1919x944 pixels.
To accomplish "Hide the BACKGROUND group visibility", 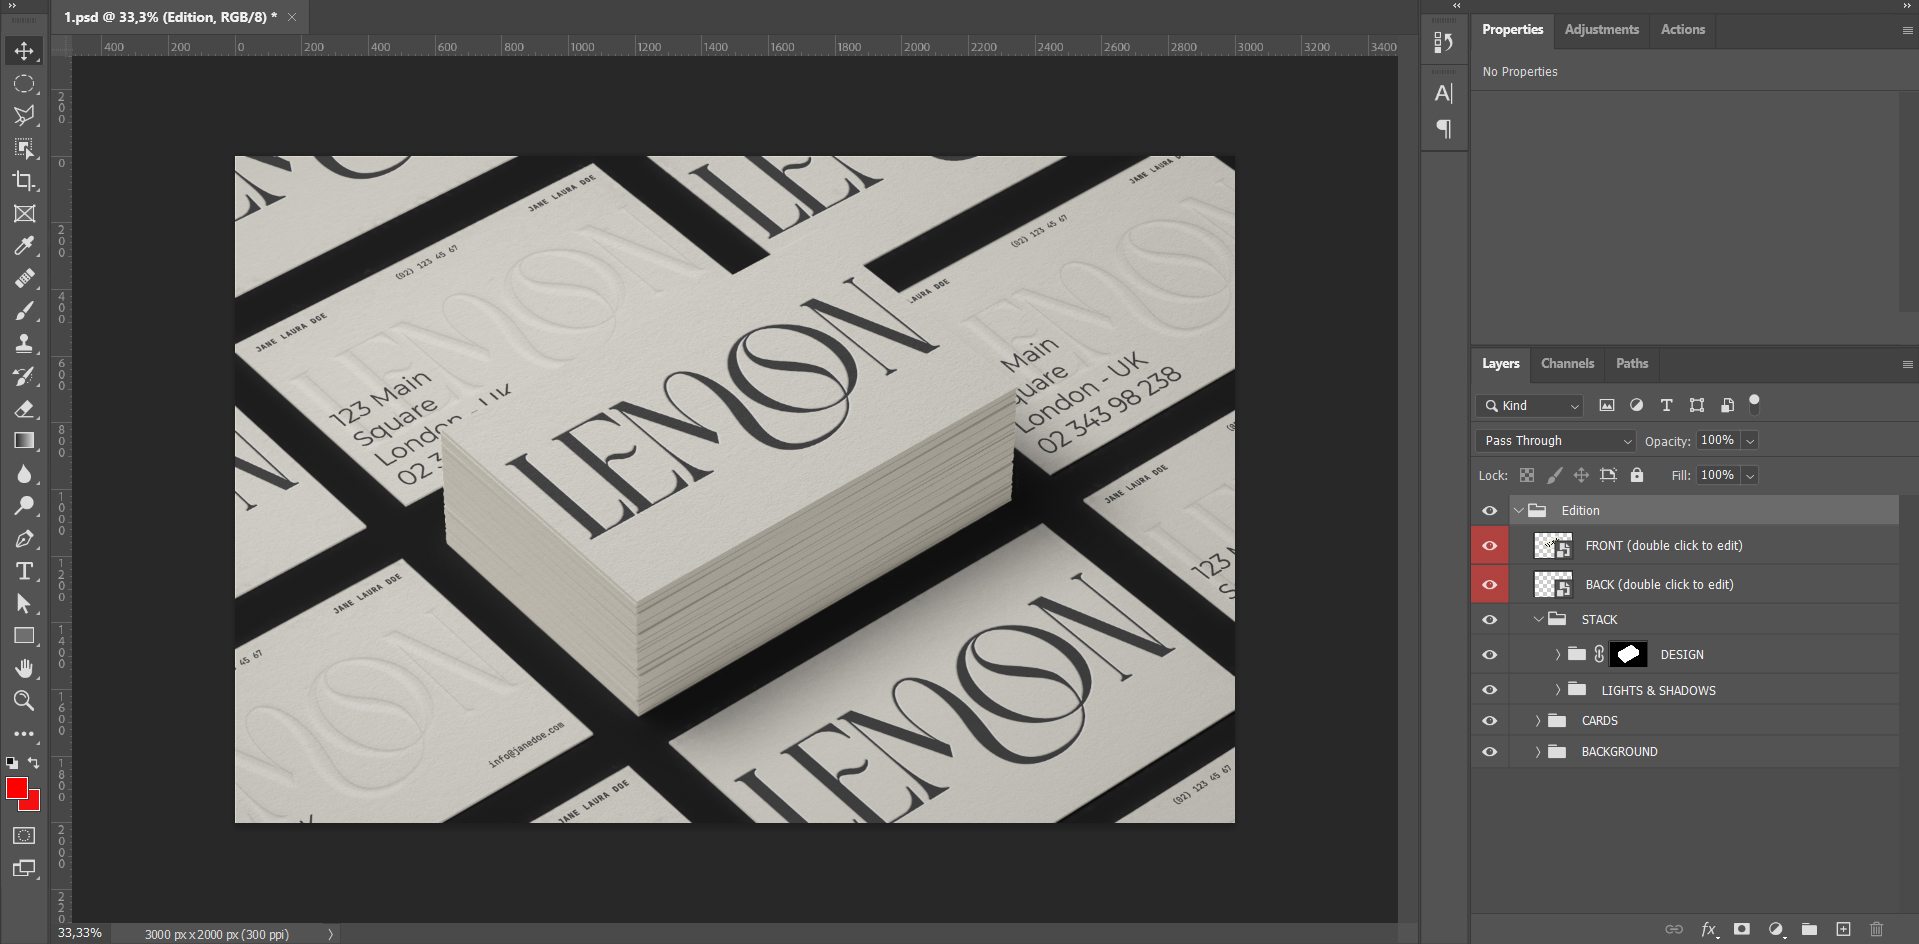I will 1489,752.
